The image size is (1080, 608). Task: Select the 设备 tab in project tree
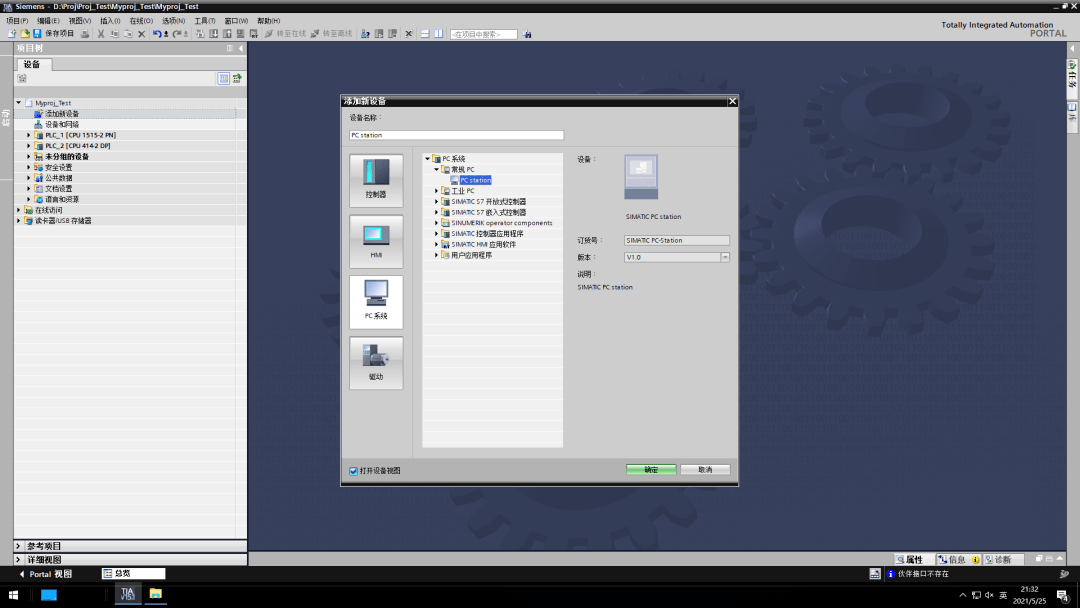pos(32,64)
